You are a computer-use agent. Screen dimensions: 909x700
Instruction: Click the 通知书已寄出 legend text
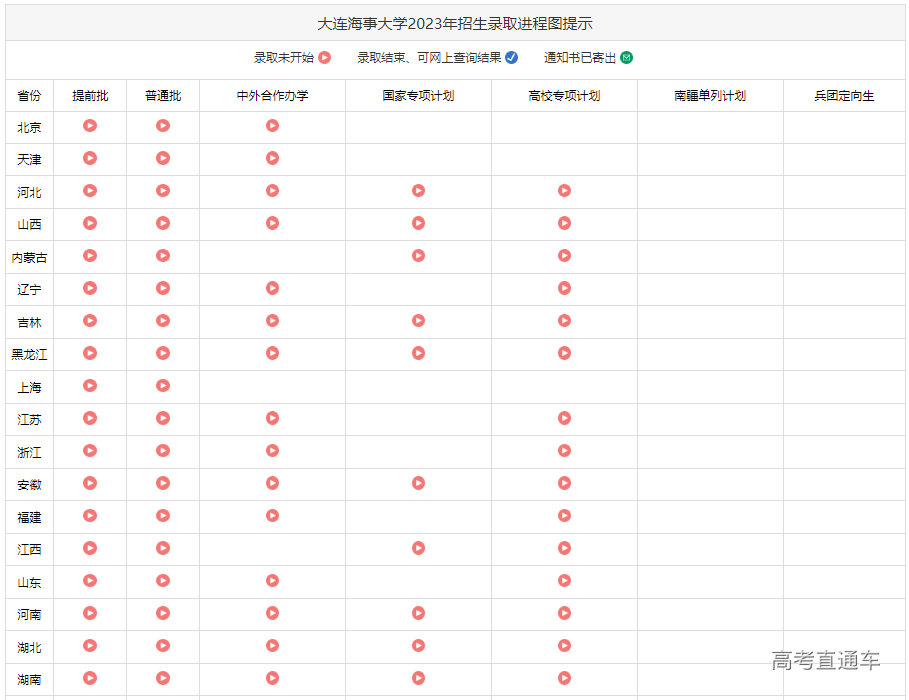578,58
